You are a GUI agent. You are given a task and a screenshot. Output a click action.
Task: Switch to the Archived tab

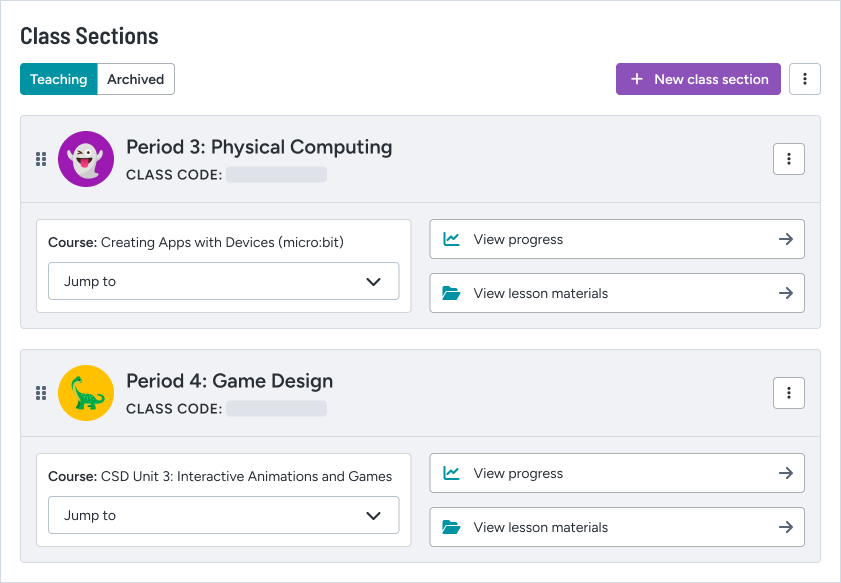(x=136, y=79)
